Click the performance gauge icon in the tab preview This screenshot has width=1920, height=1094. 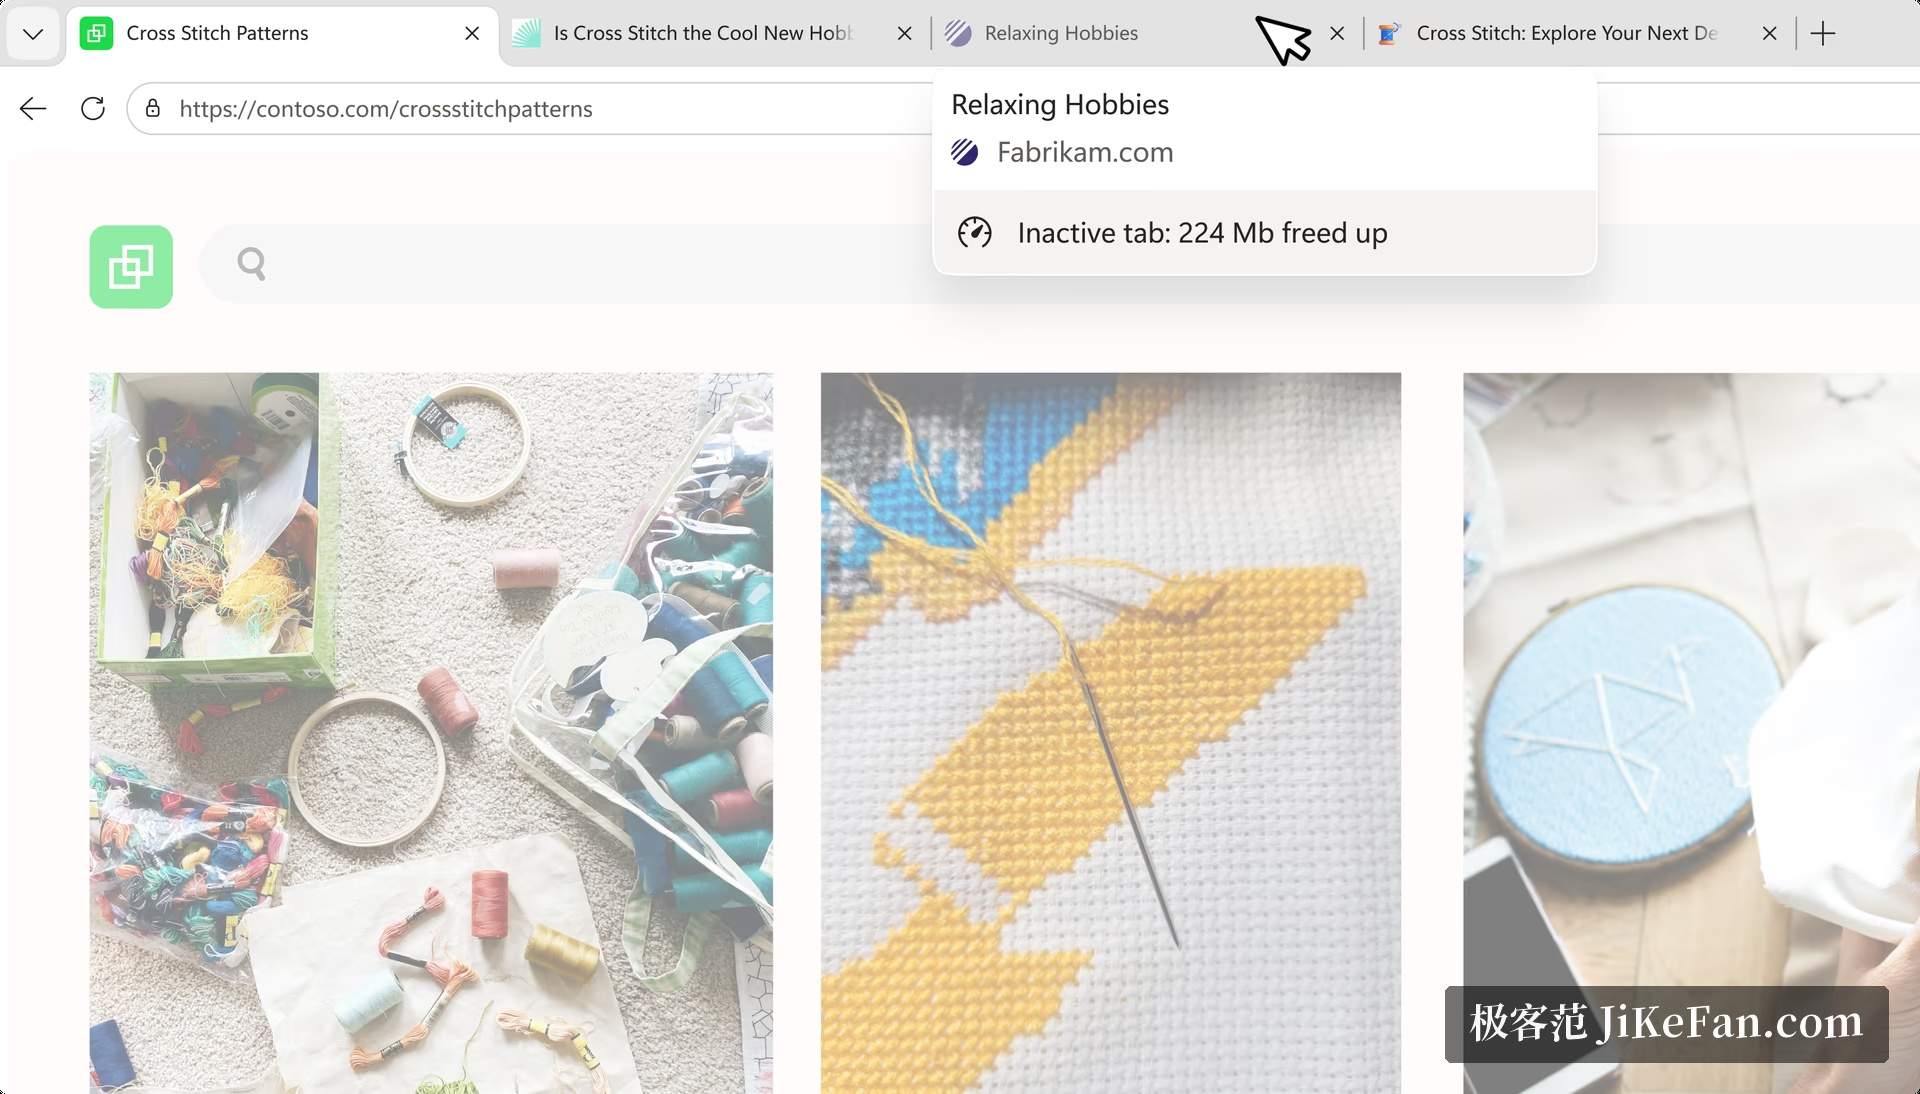pyautogui.click(x=974, y=233)
